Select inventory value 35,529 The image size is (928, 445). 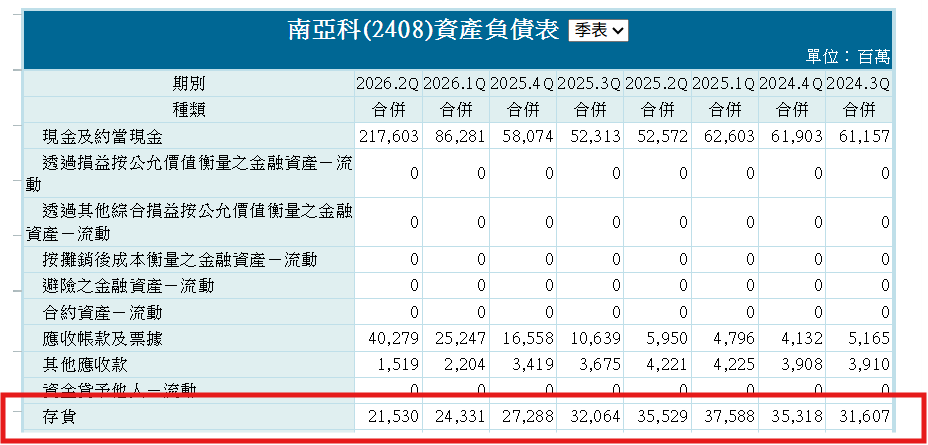tap(662, 417)
